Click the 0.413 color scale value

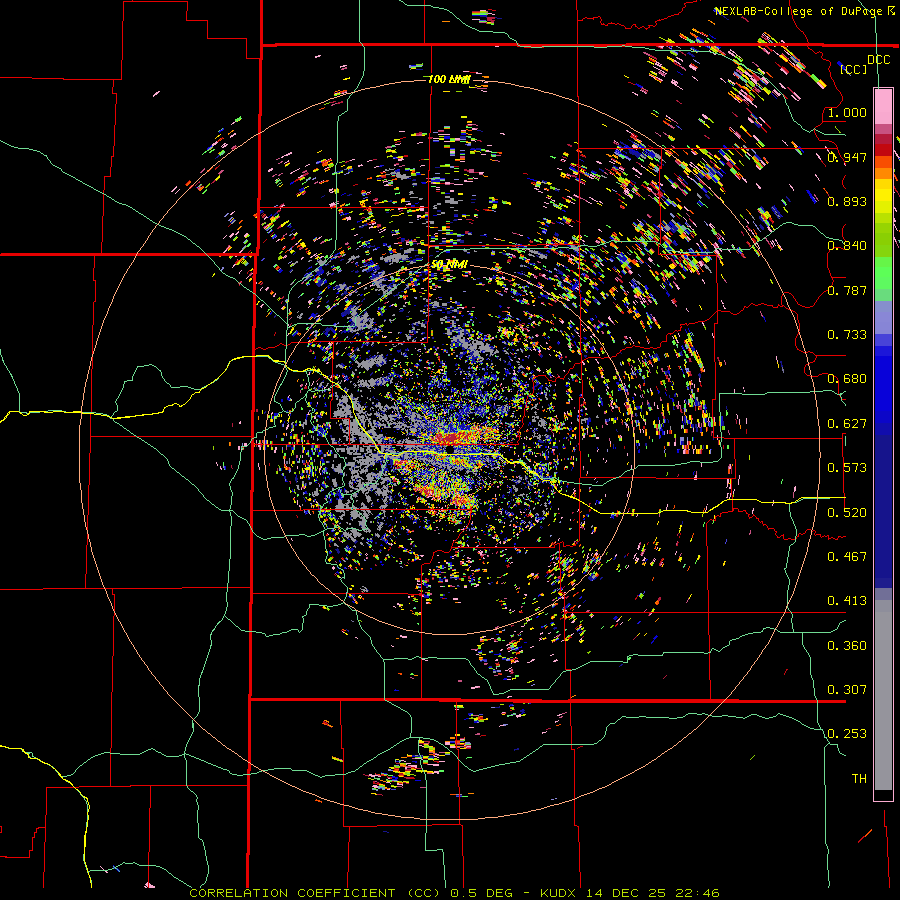(x=847, y=601)
